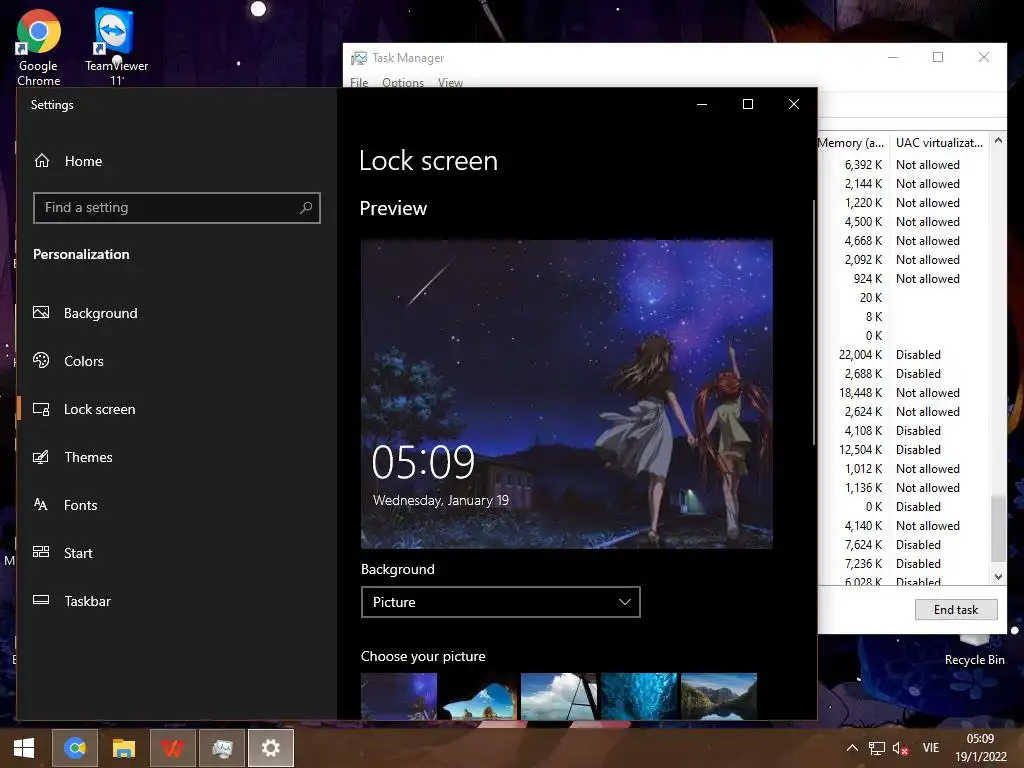Sort by Memory column header
Image resolution: width=1024 pixels, height=768 pixels.
(x=852, y=142)
